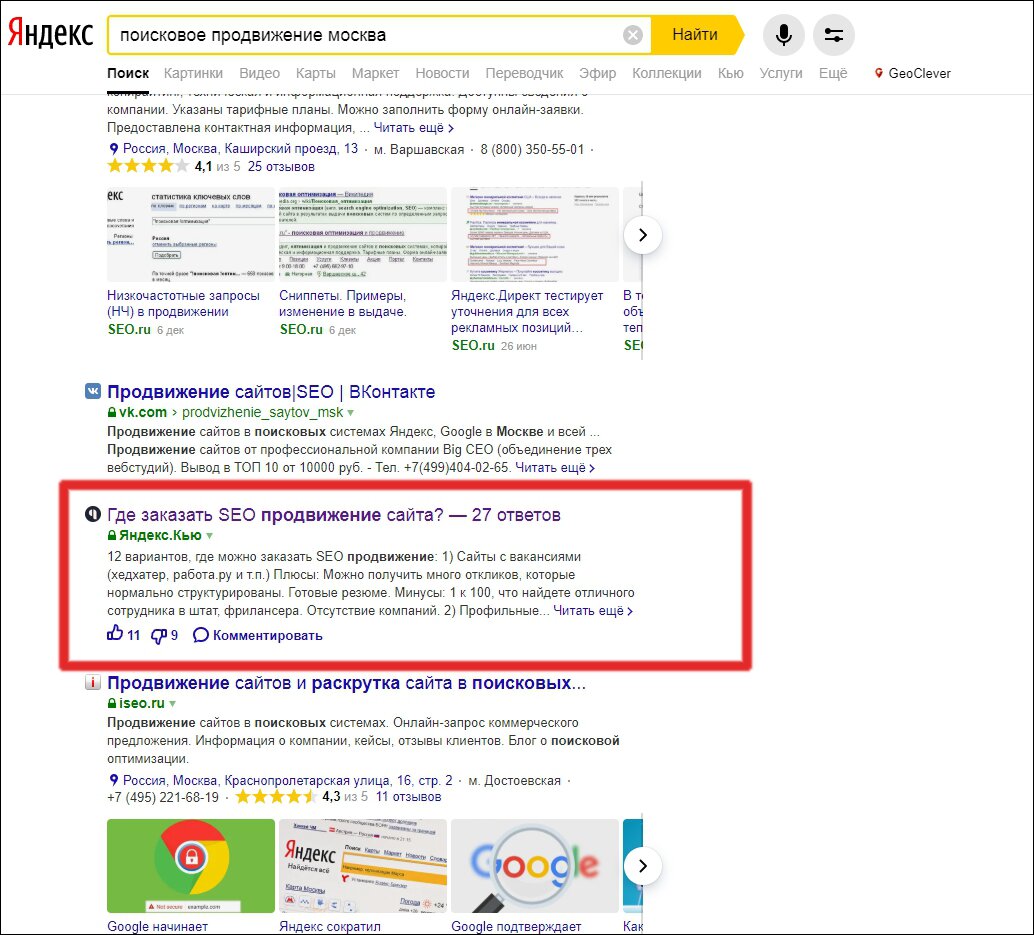Open the Маркет tab

click(375, 73)
